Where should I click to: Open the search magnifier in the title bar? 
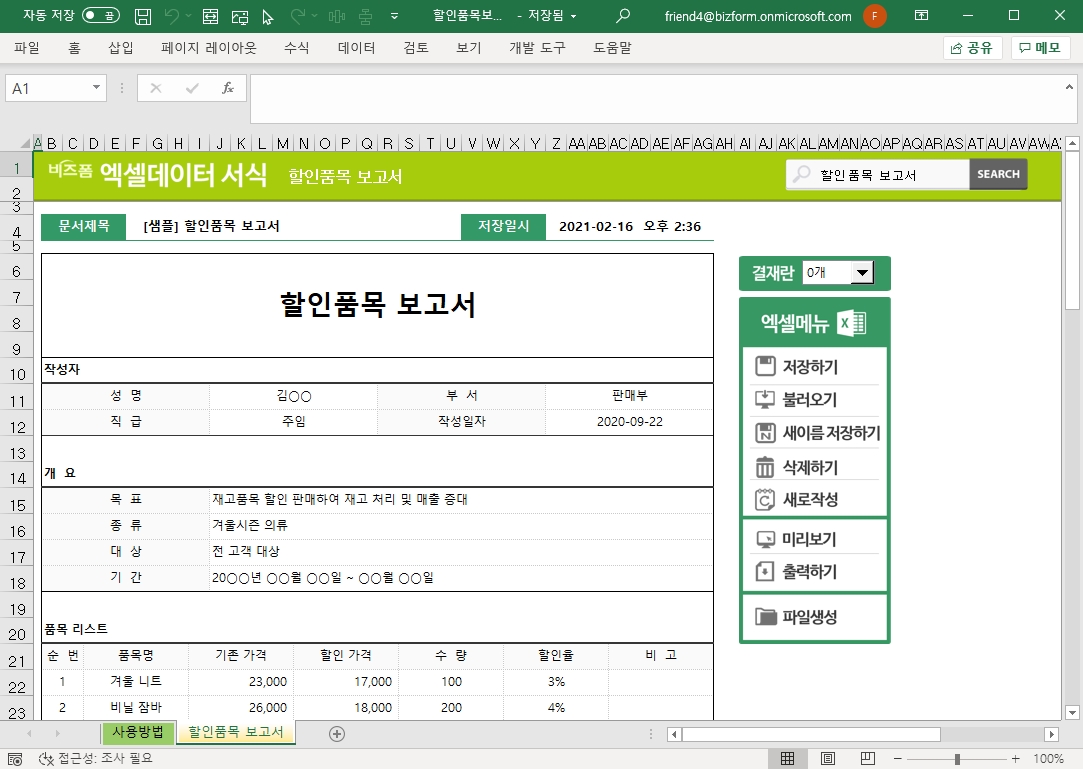[623, 16]
